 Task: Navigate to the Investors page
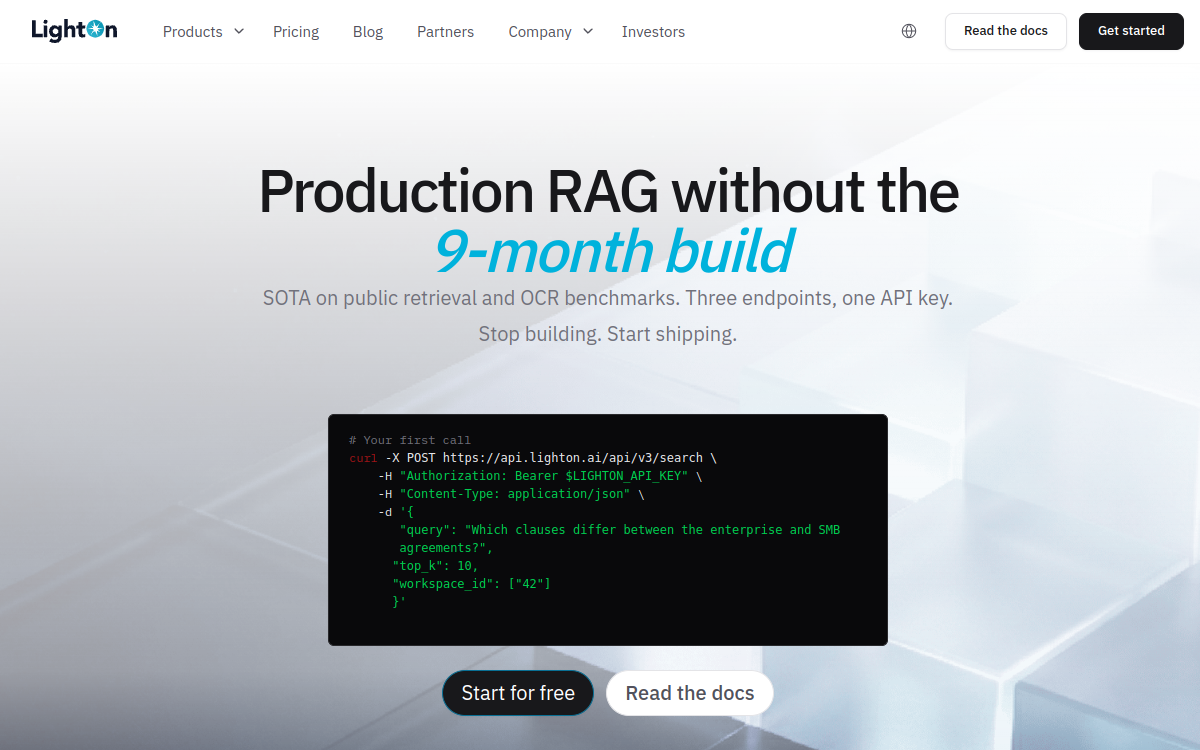(653, 32)
